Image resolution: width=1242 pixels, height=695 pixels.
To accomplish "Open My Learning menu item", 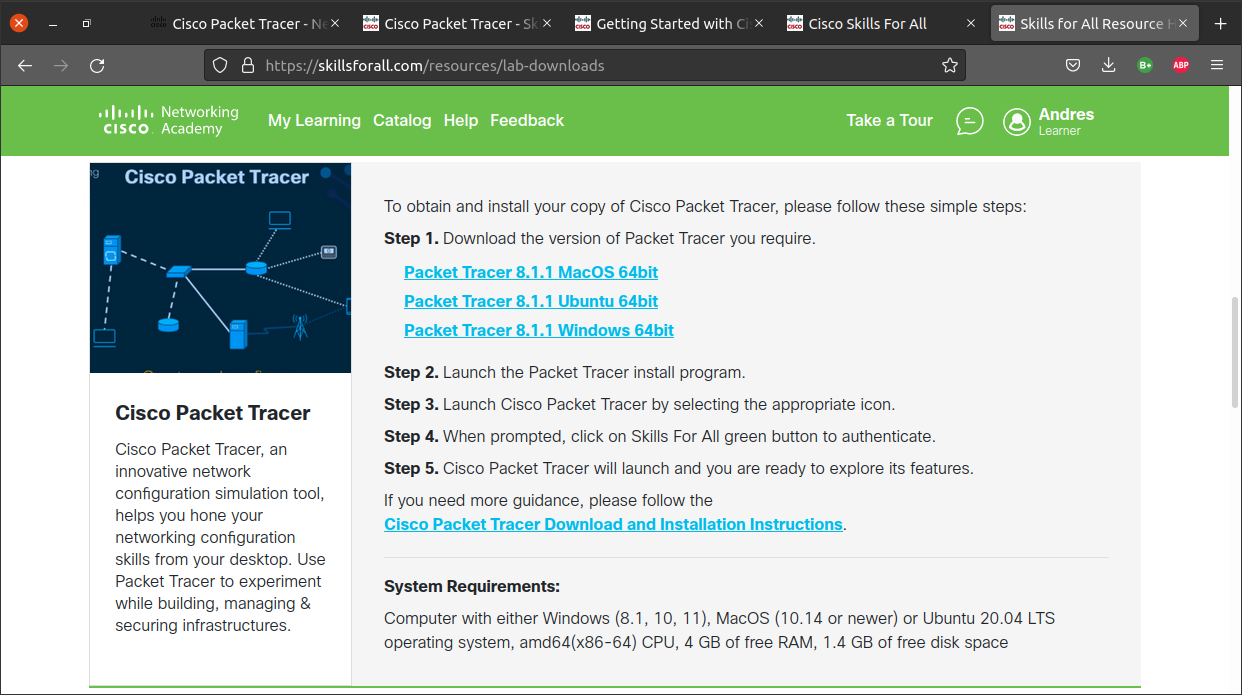I will [314, 120].
